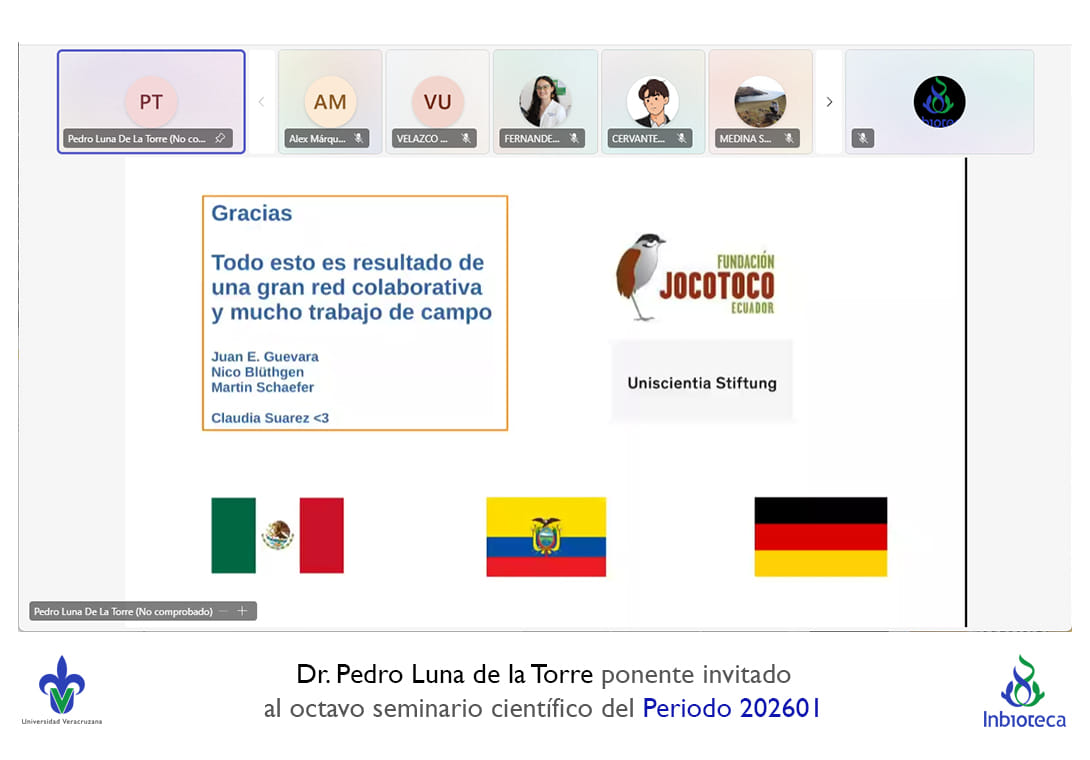Show next participants with right chevron
Image resolution: width=1090 pixels, height=760 pixels.
tap(829, 102)
